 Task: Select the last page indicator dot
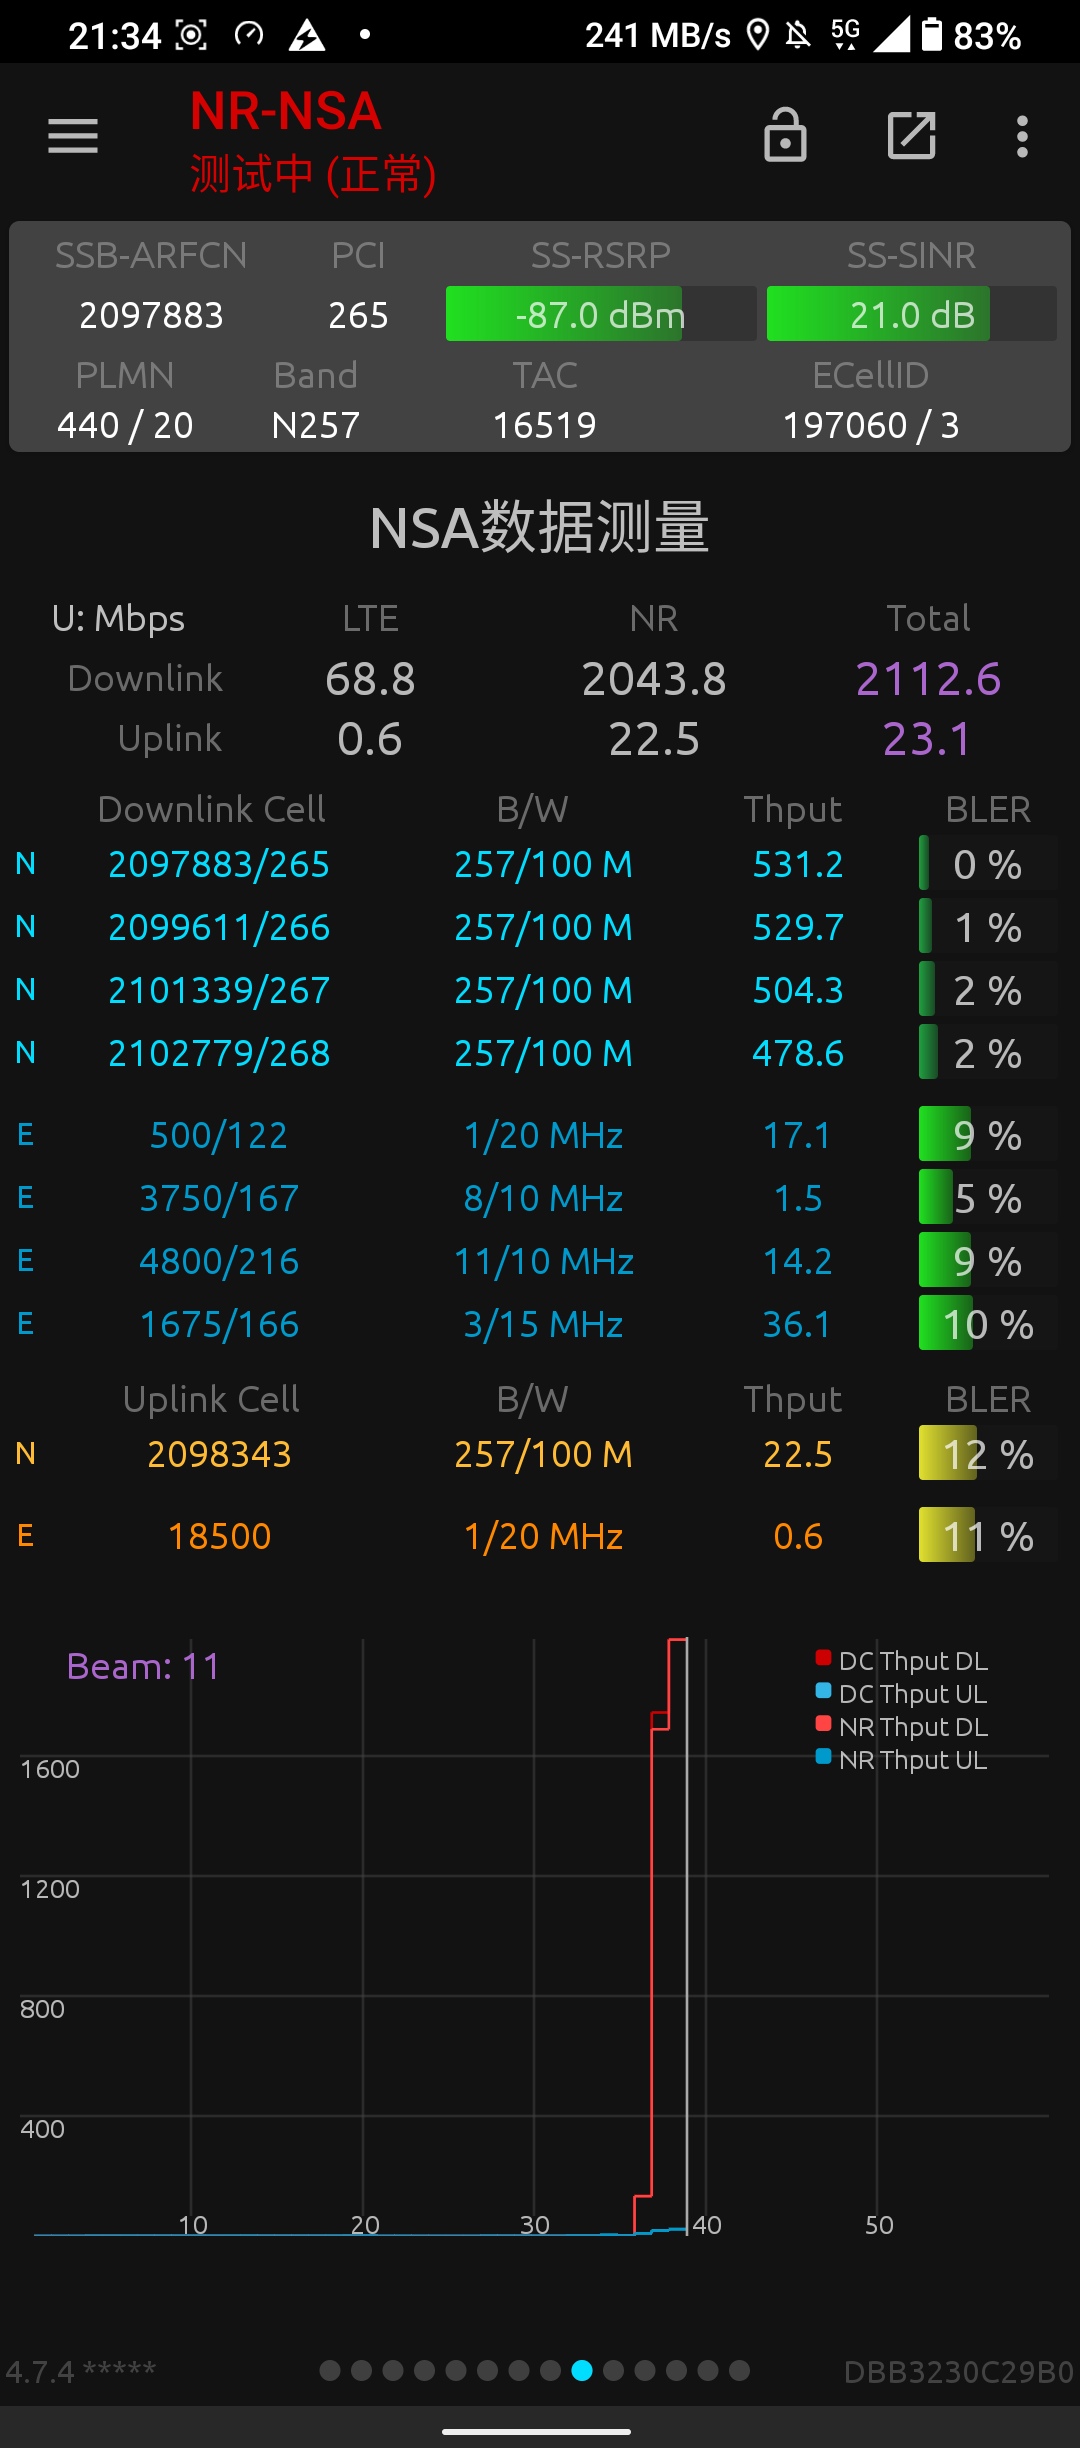pos(740,2370)
